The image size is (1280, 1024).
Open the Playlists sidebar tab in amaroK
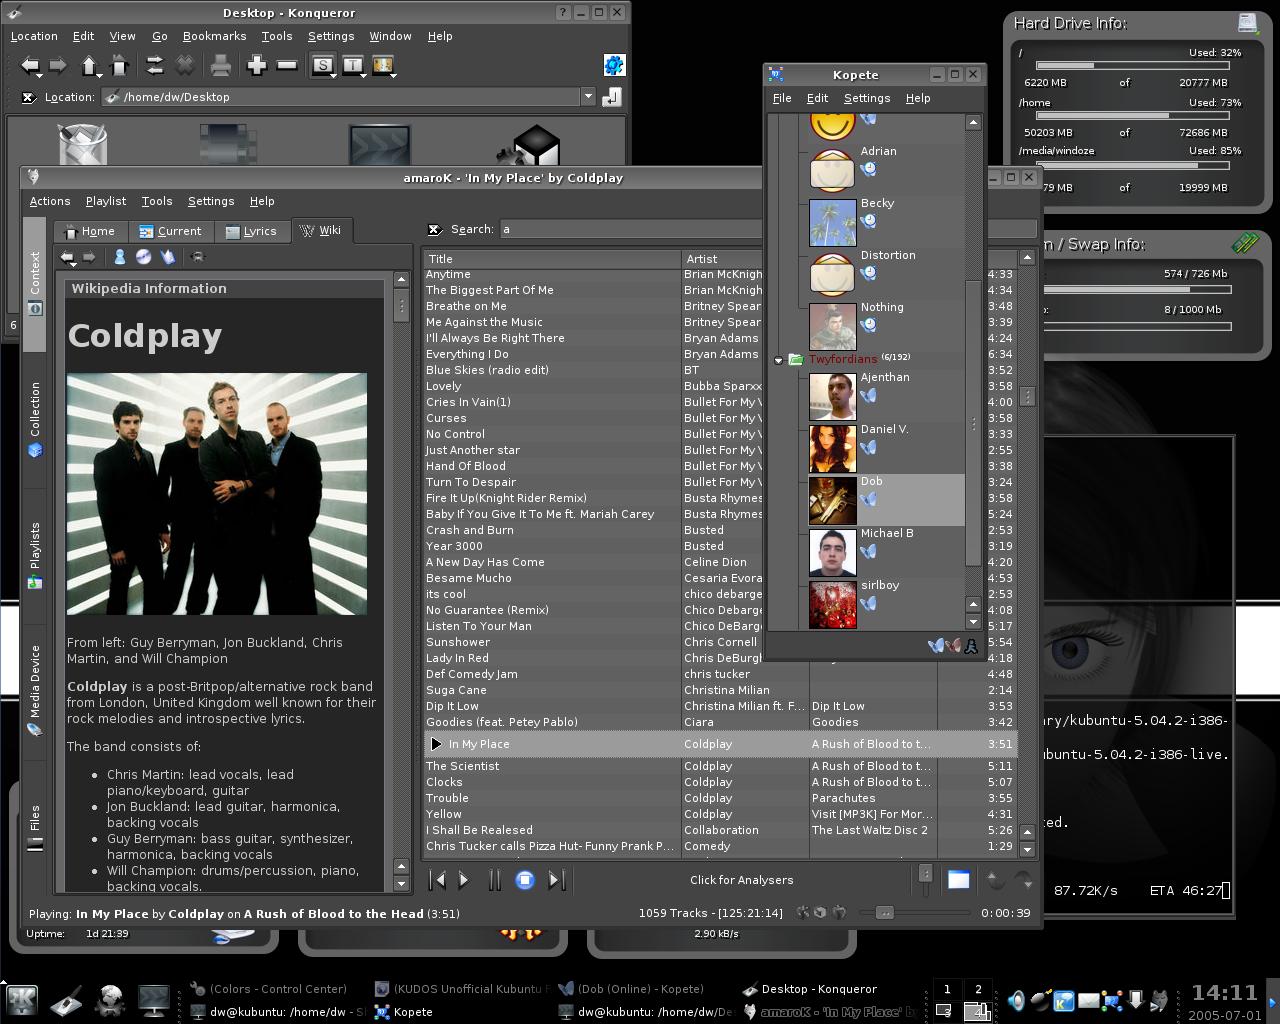click(x=35, y=556)
